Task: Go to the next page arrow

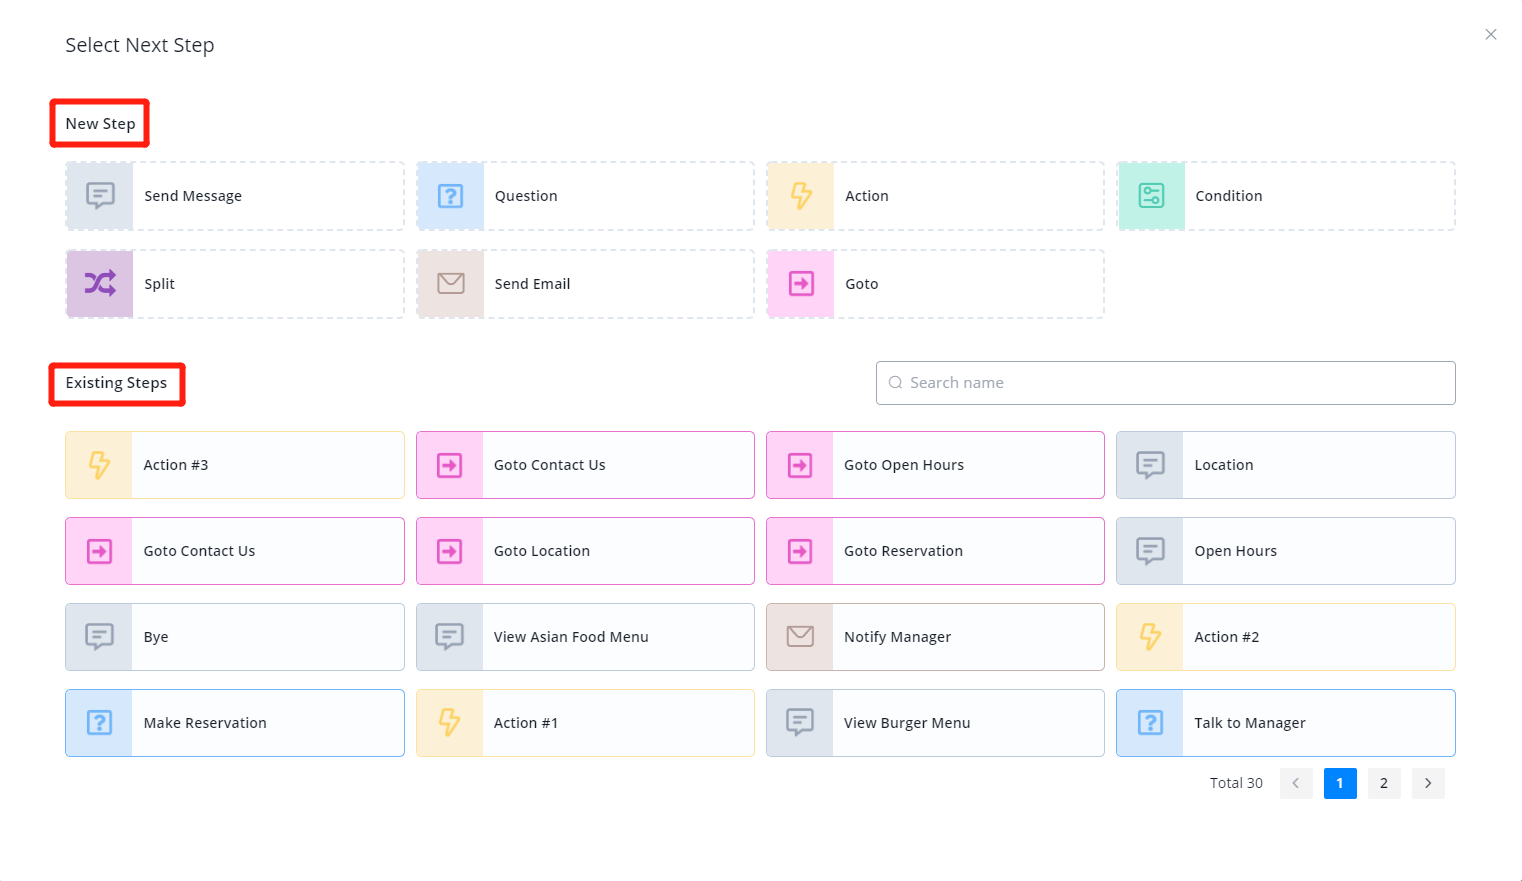Action: point(1428,783)
